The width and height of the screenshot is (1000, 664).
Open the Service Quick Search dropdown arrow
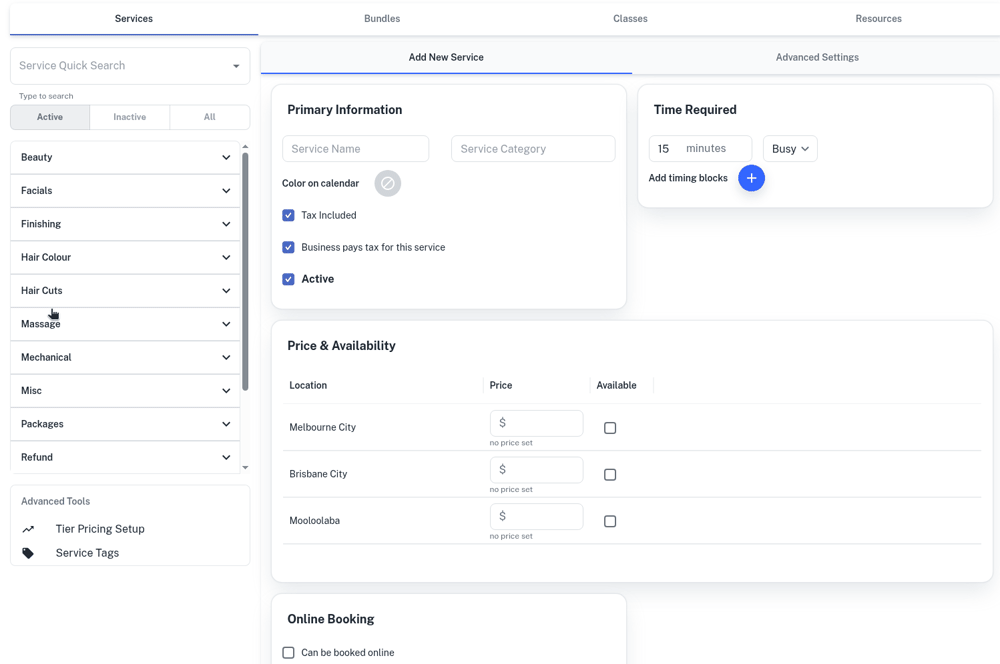[236, 66]
